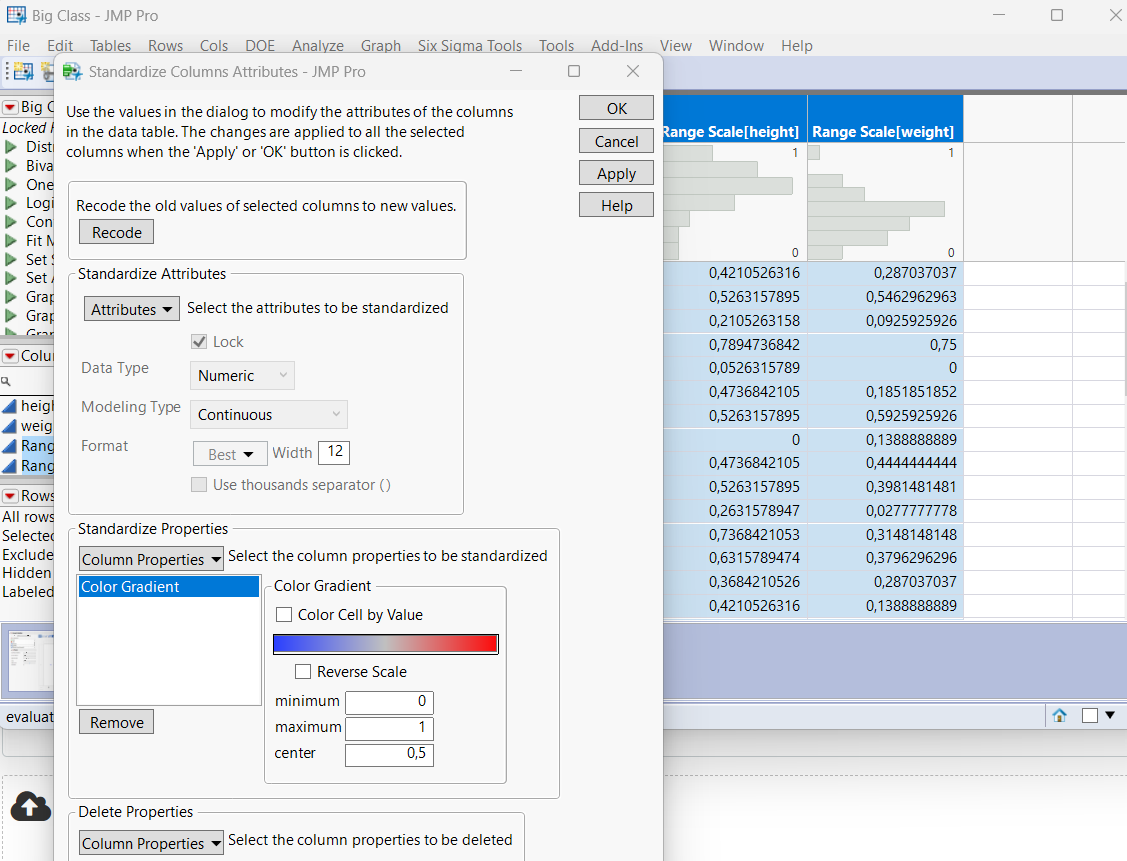Open the Six Sigma Tools menu
Screen dimensions: 1127x861
point(469,46)
